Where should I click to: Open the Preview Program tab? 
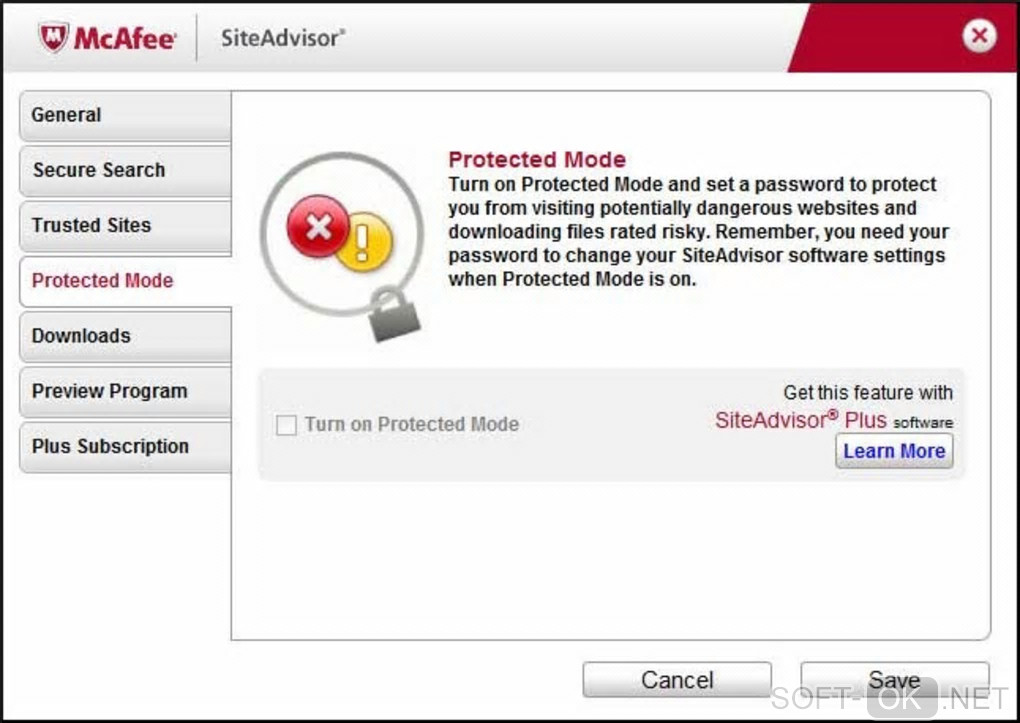point(125,391)
